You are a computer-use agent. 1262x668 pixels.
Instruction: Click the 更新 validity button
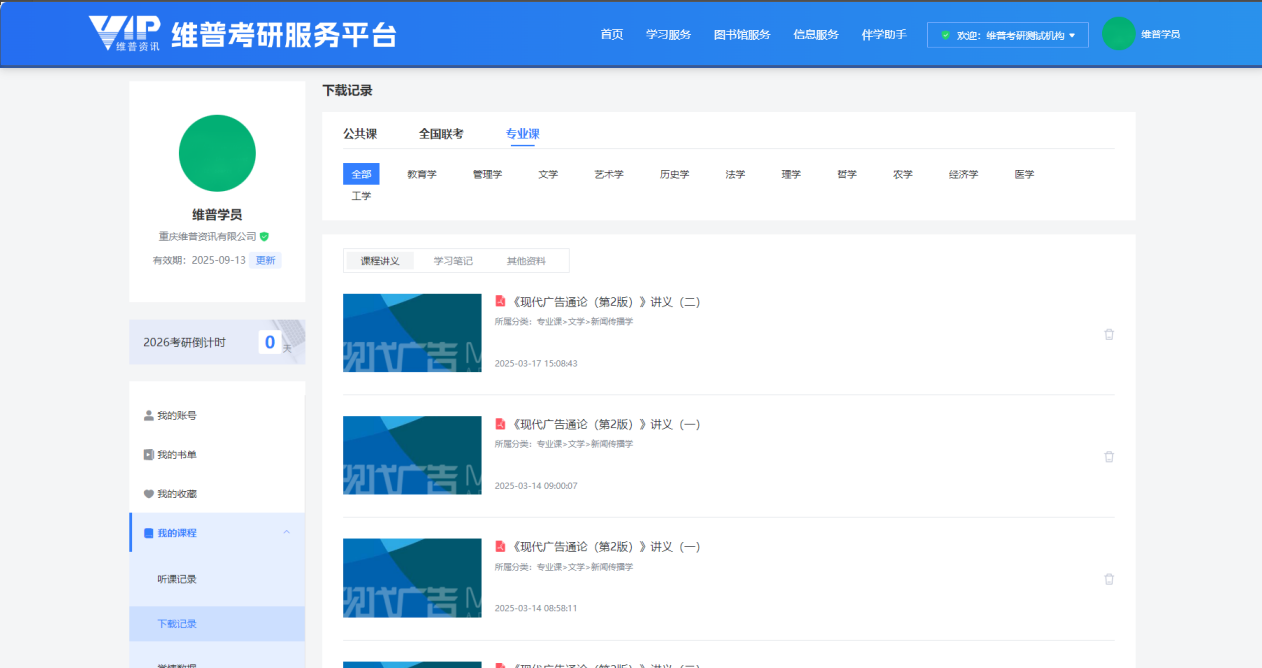pos(265,260)
